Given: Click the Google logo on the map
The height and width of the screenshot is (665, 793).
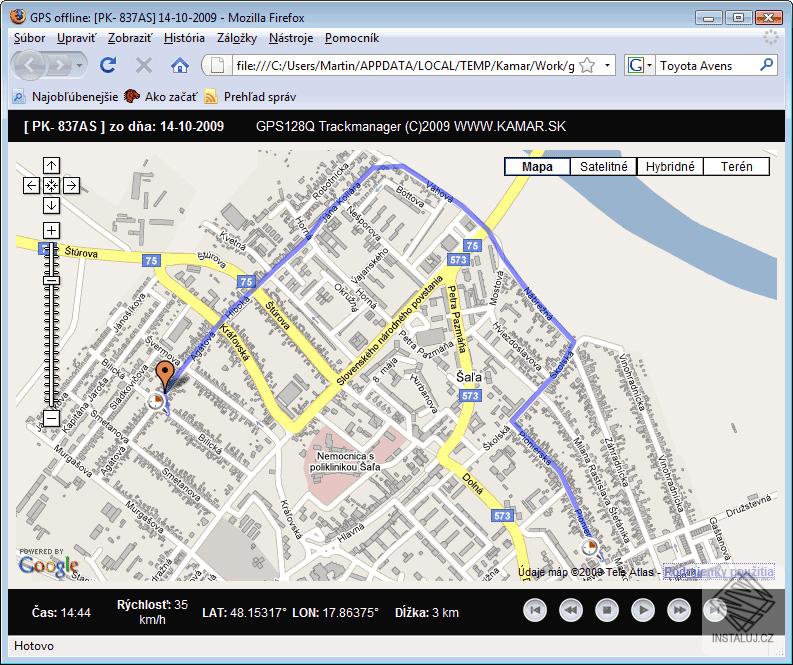Looking at the screenshot, I should 49,565.
